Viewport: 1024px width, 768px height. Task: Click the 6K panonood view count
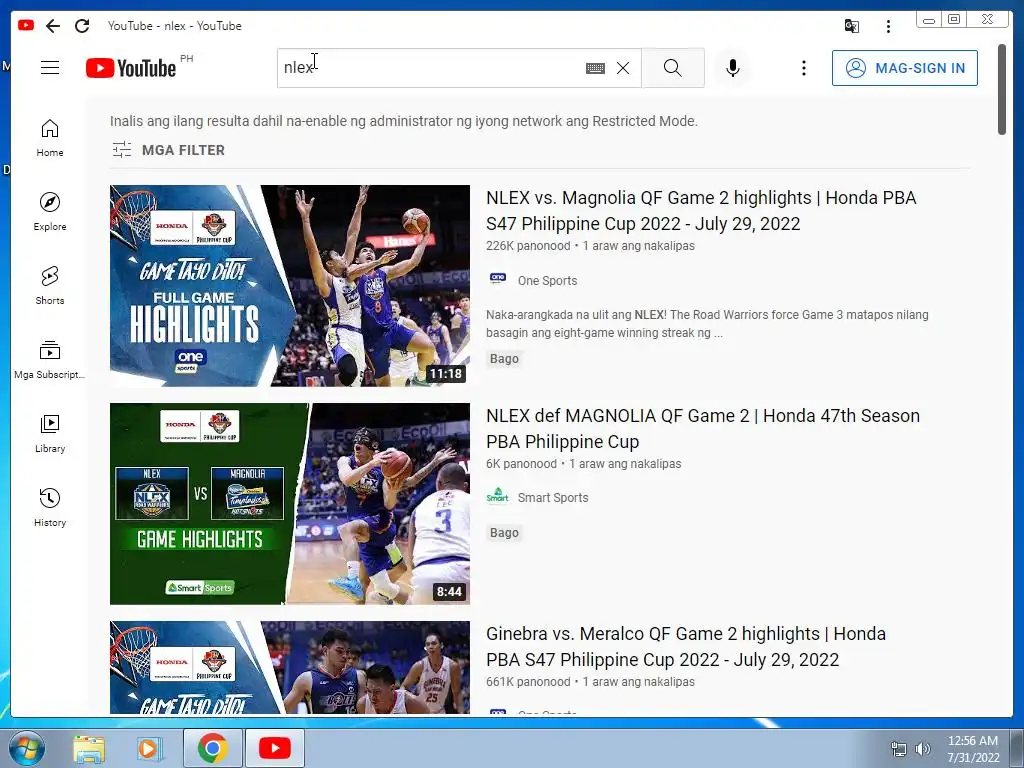click(x=521, y=464)
